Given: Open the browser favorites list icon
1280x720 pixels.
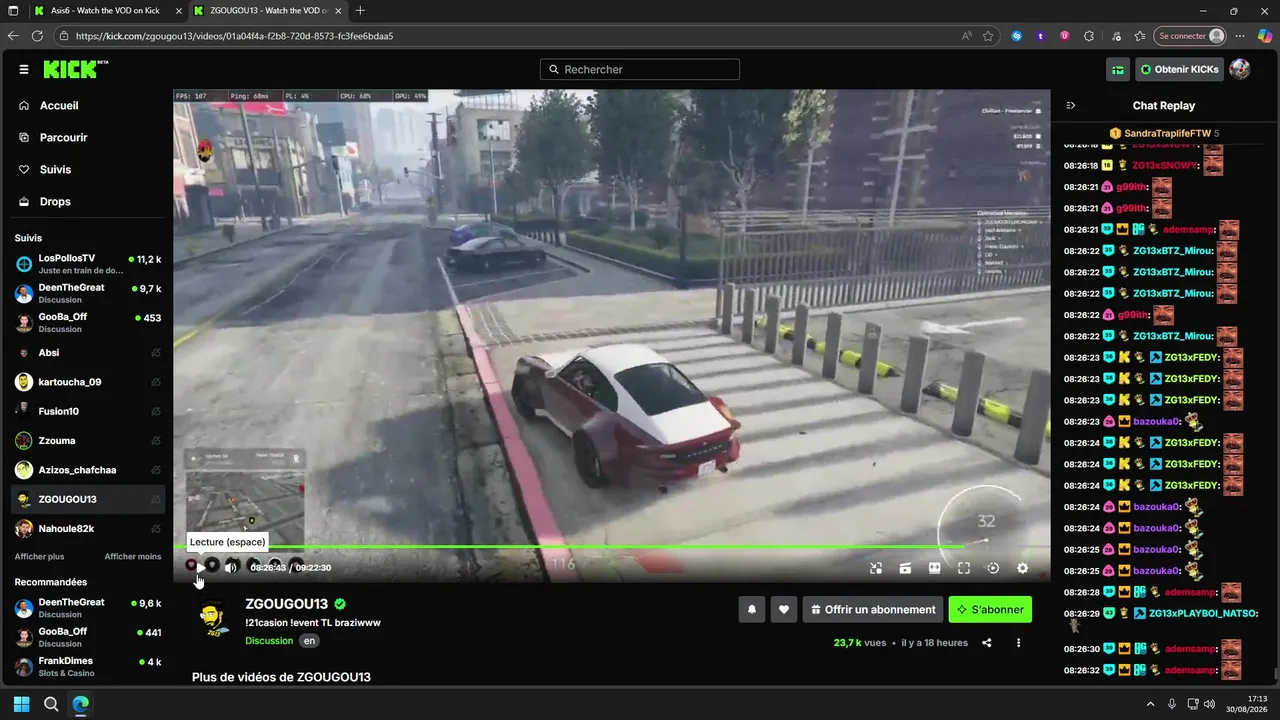Looking at the screenshot, I should click(x=1139, y=36).
